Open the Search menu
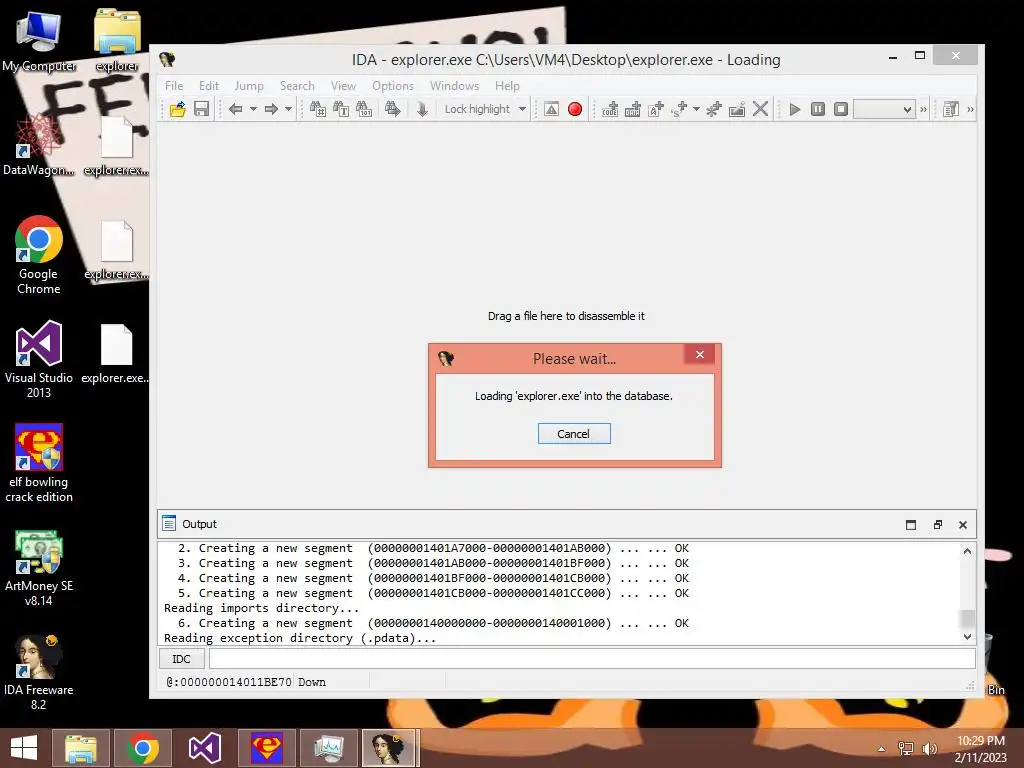Screen dimensions: 1024x768 click(297, 86)
